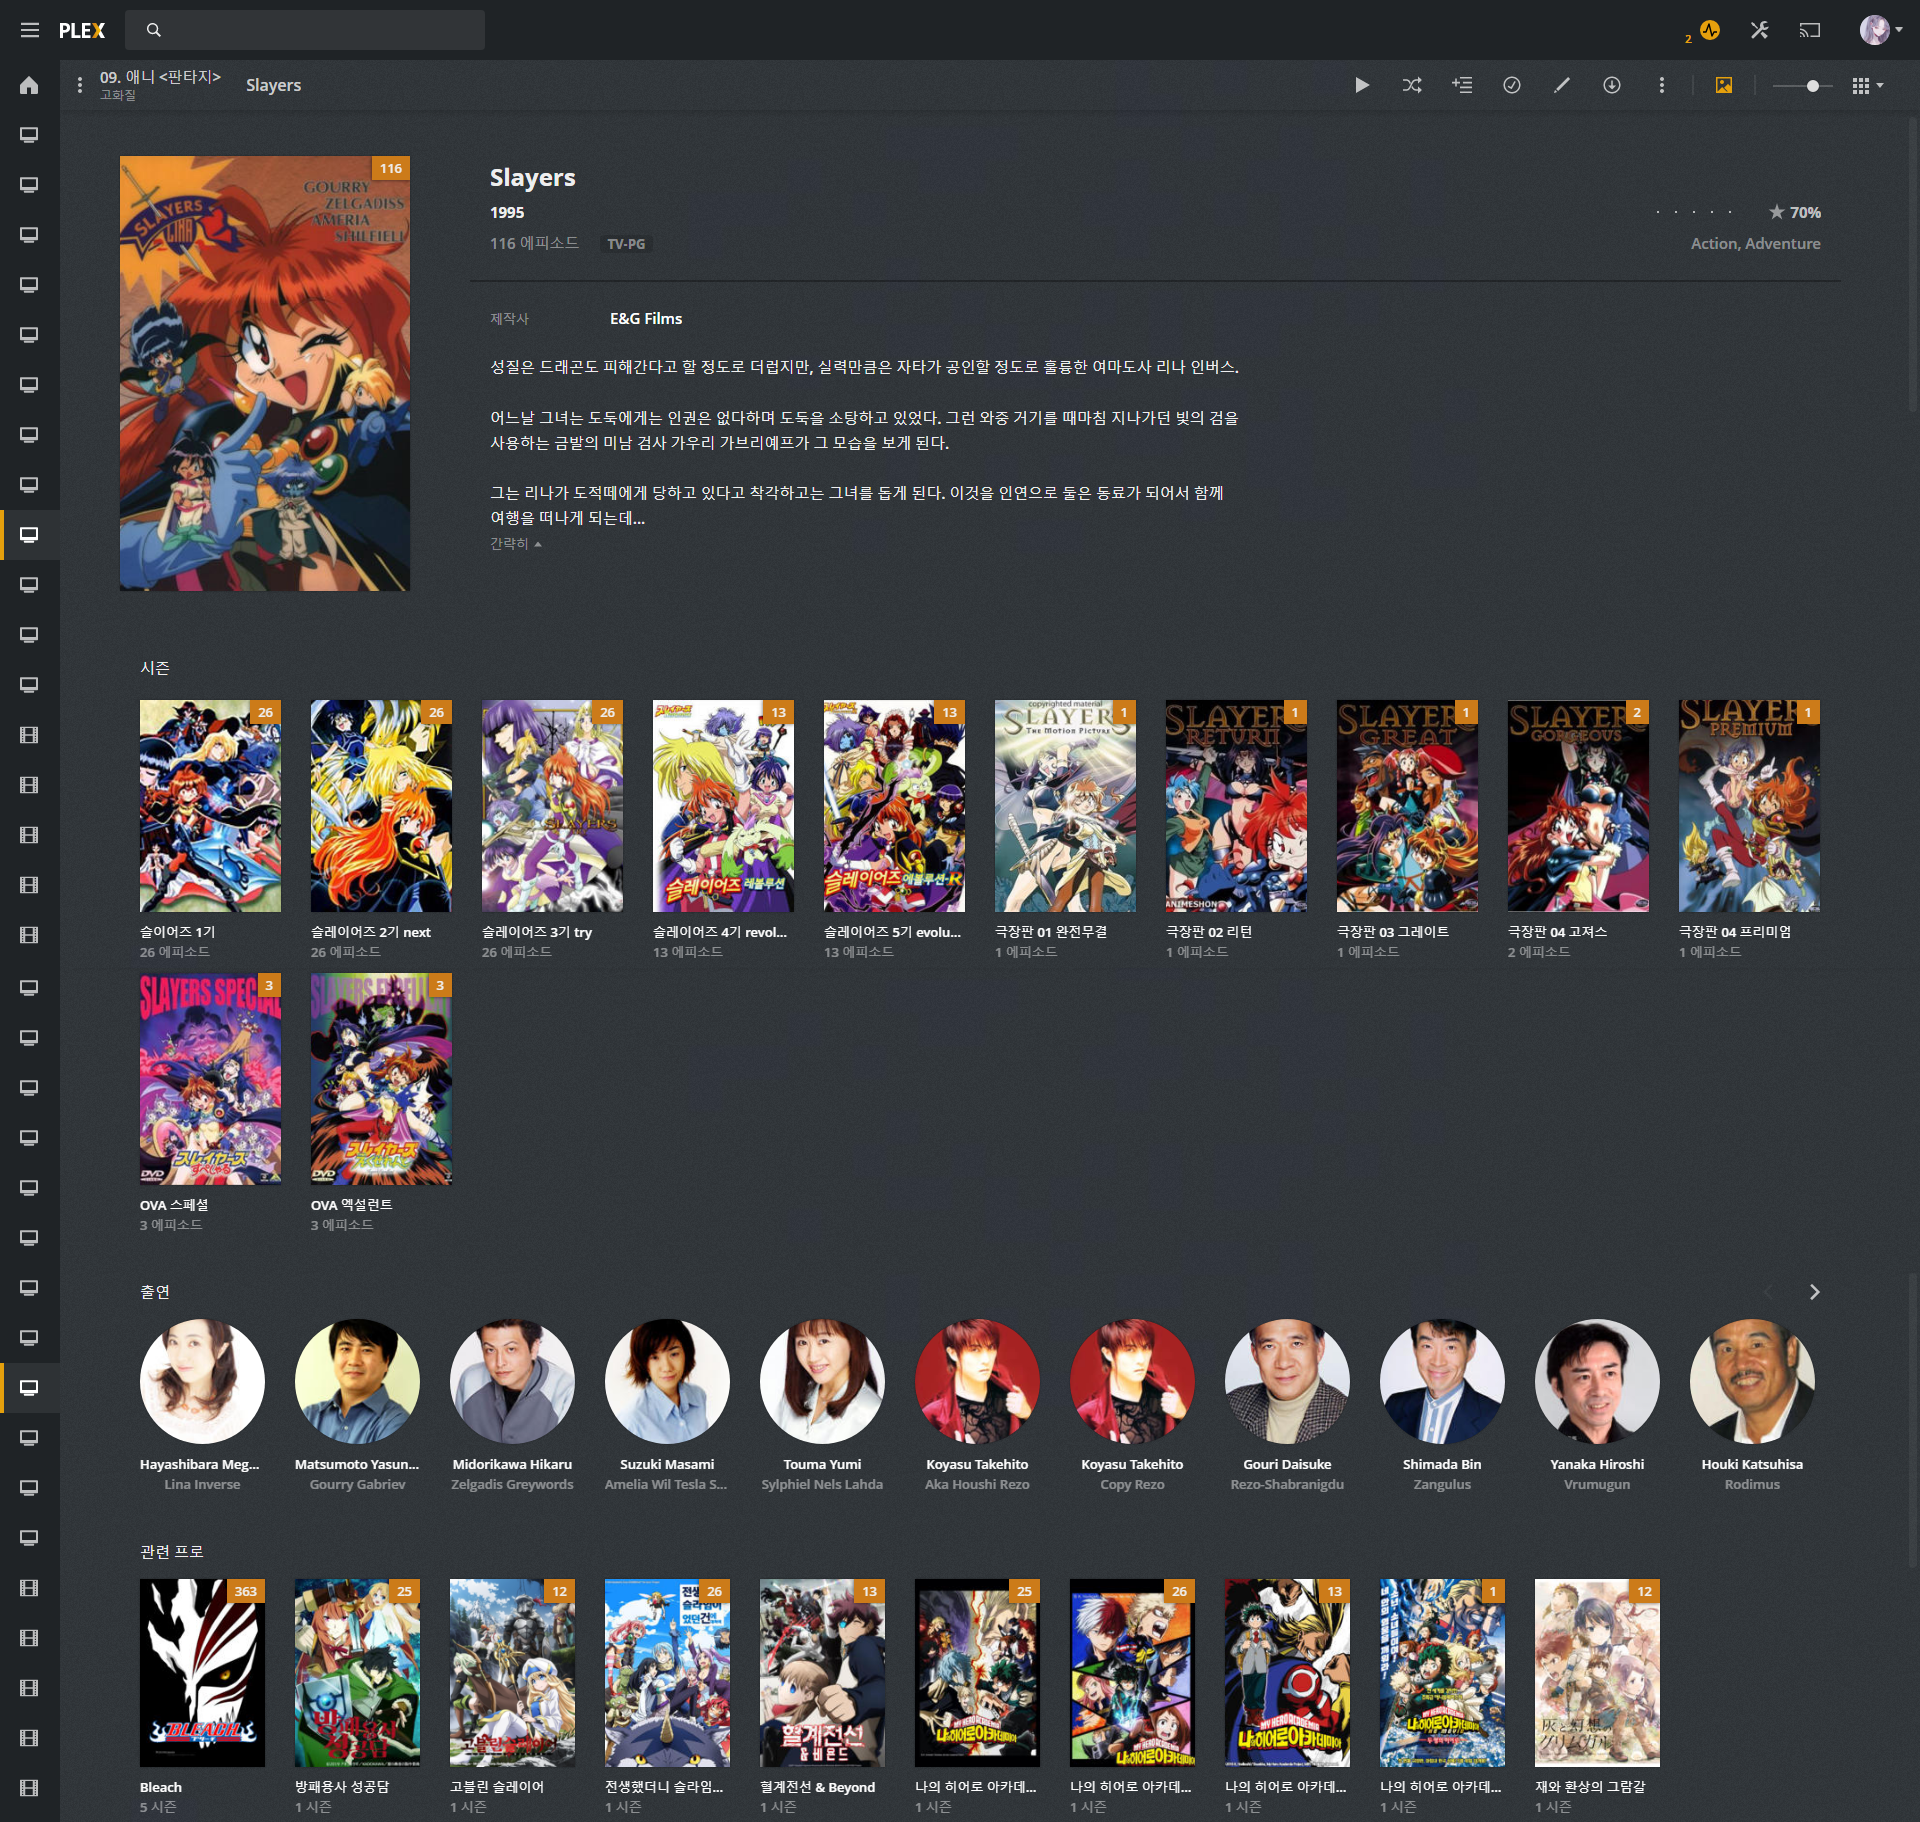Mark Slayers as watched
This screenshot has height=1822, width=1920.
pos(1512,85)
